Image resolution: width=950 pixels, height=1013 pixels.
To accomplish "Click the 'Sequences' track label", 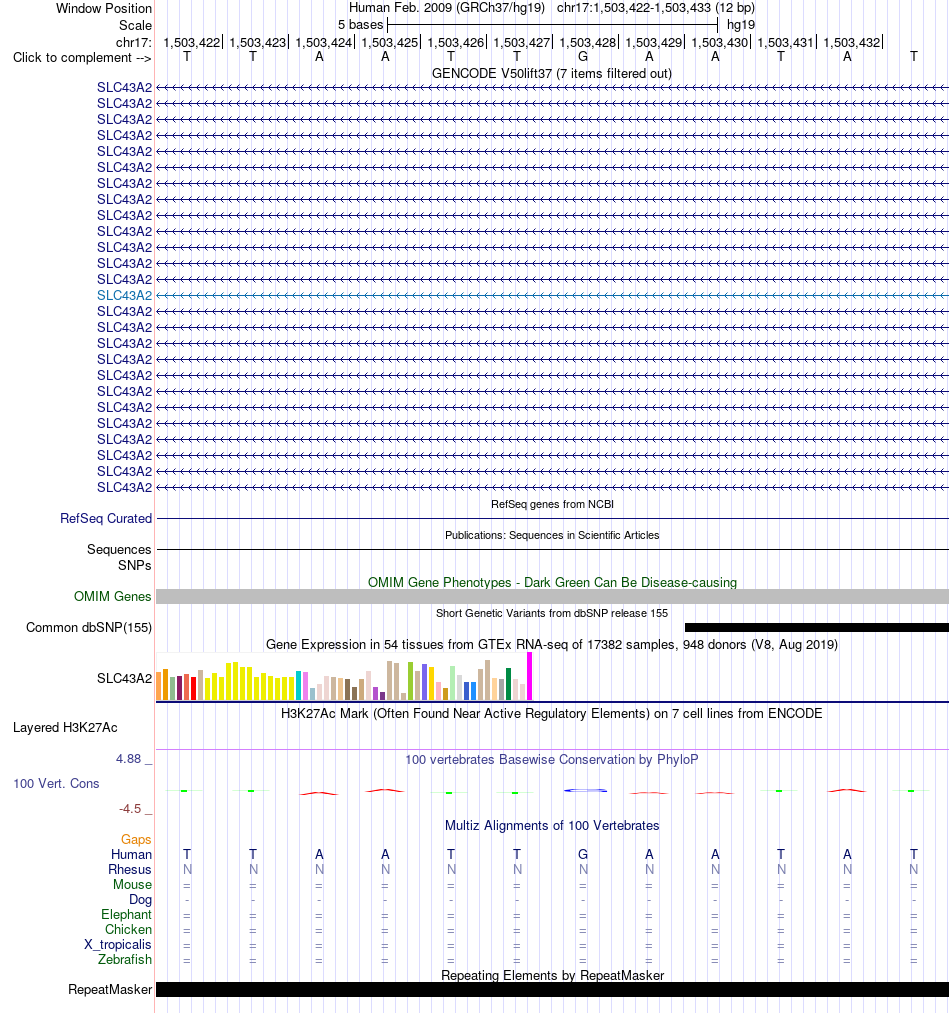I will tap(119, 549).
